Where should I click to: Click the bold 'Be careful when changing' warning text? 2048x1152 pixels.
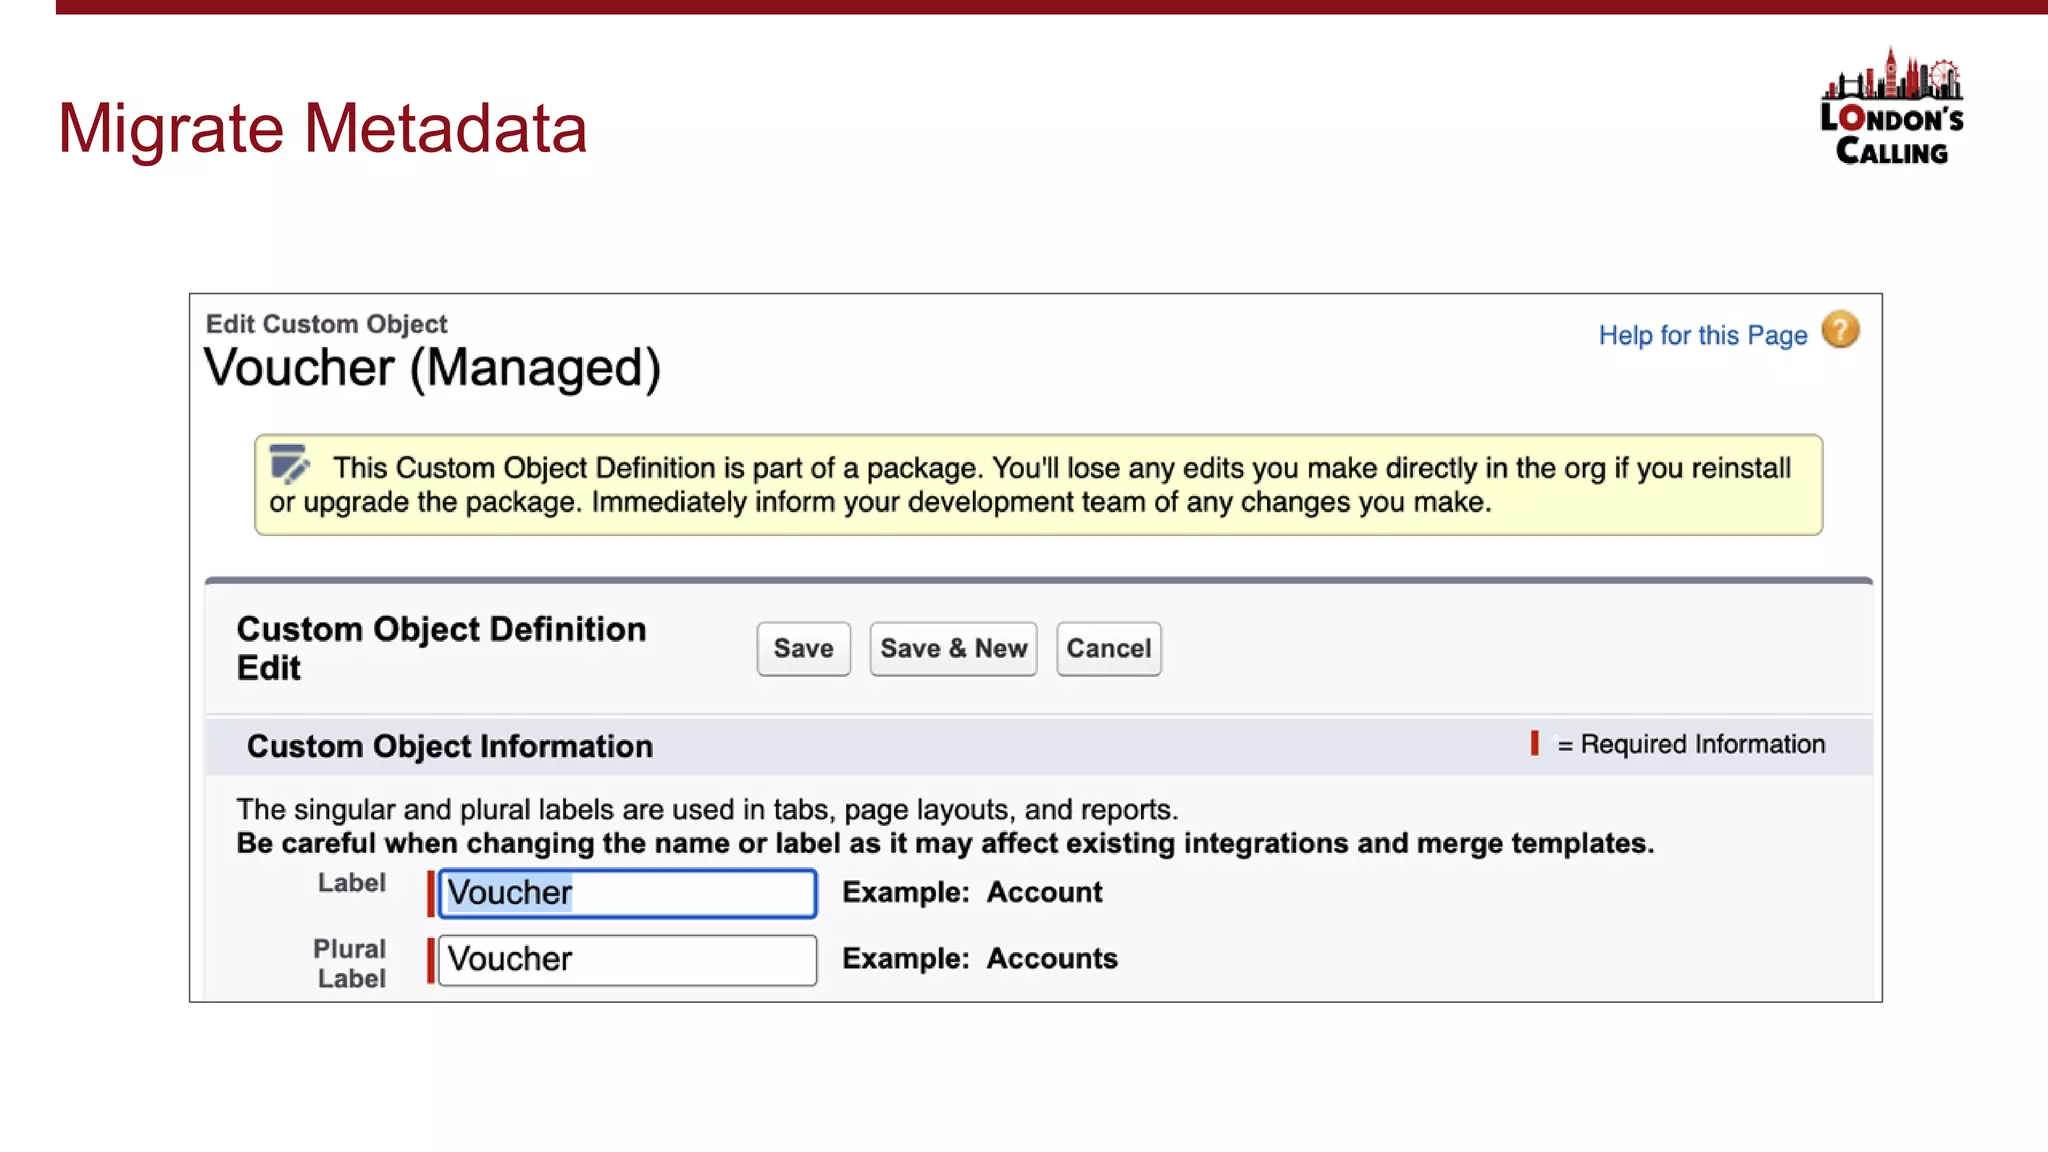pos(945,843)
